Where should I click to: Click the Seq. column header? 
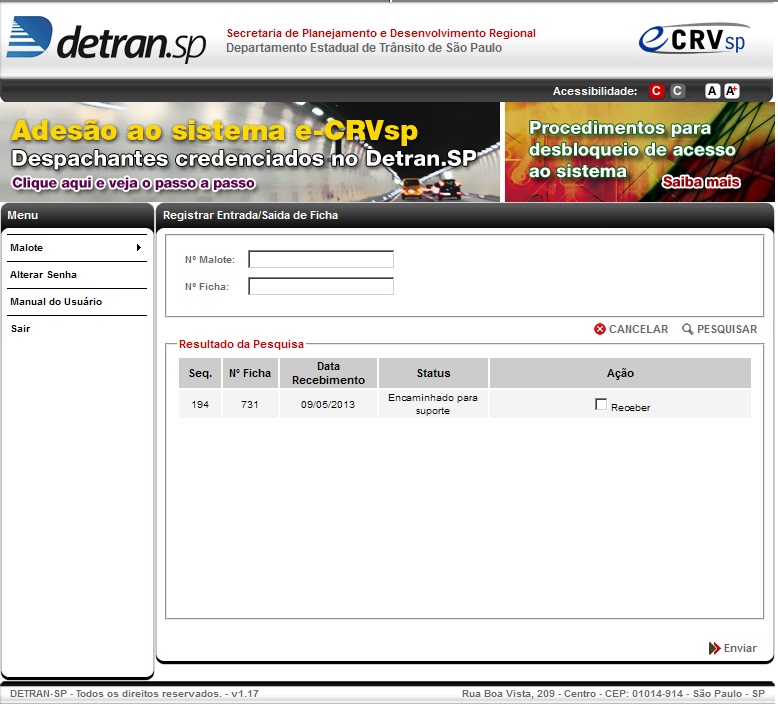[200, 373]
